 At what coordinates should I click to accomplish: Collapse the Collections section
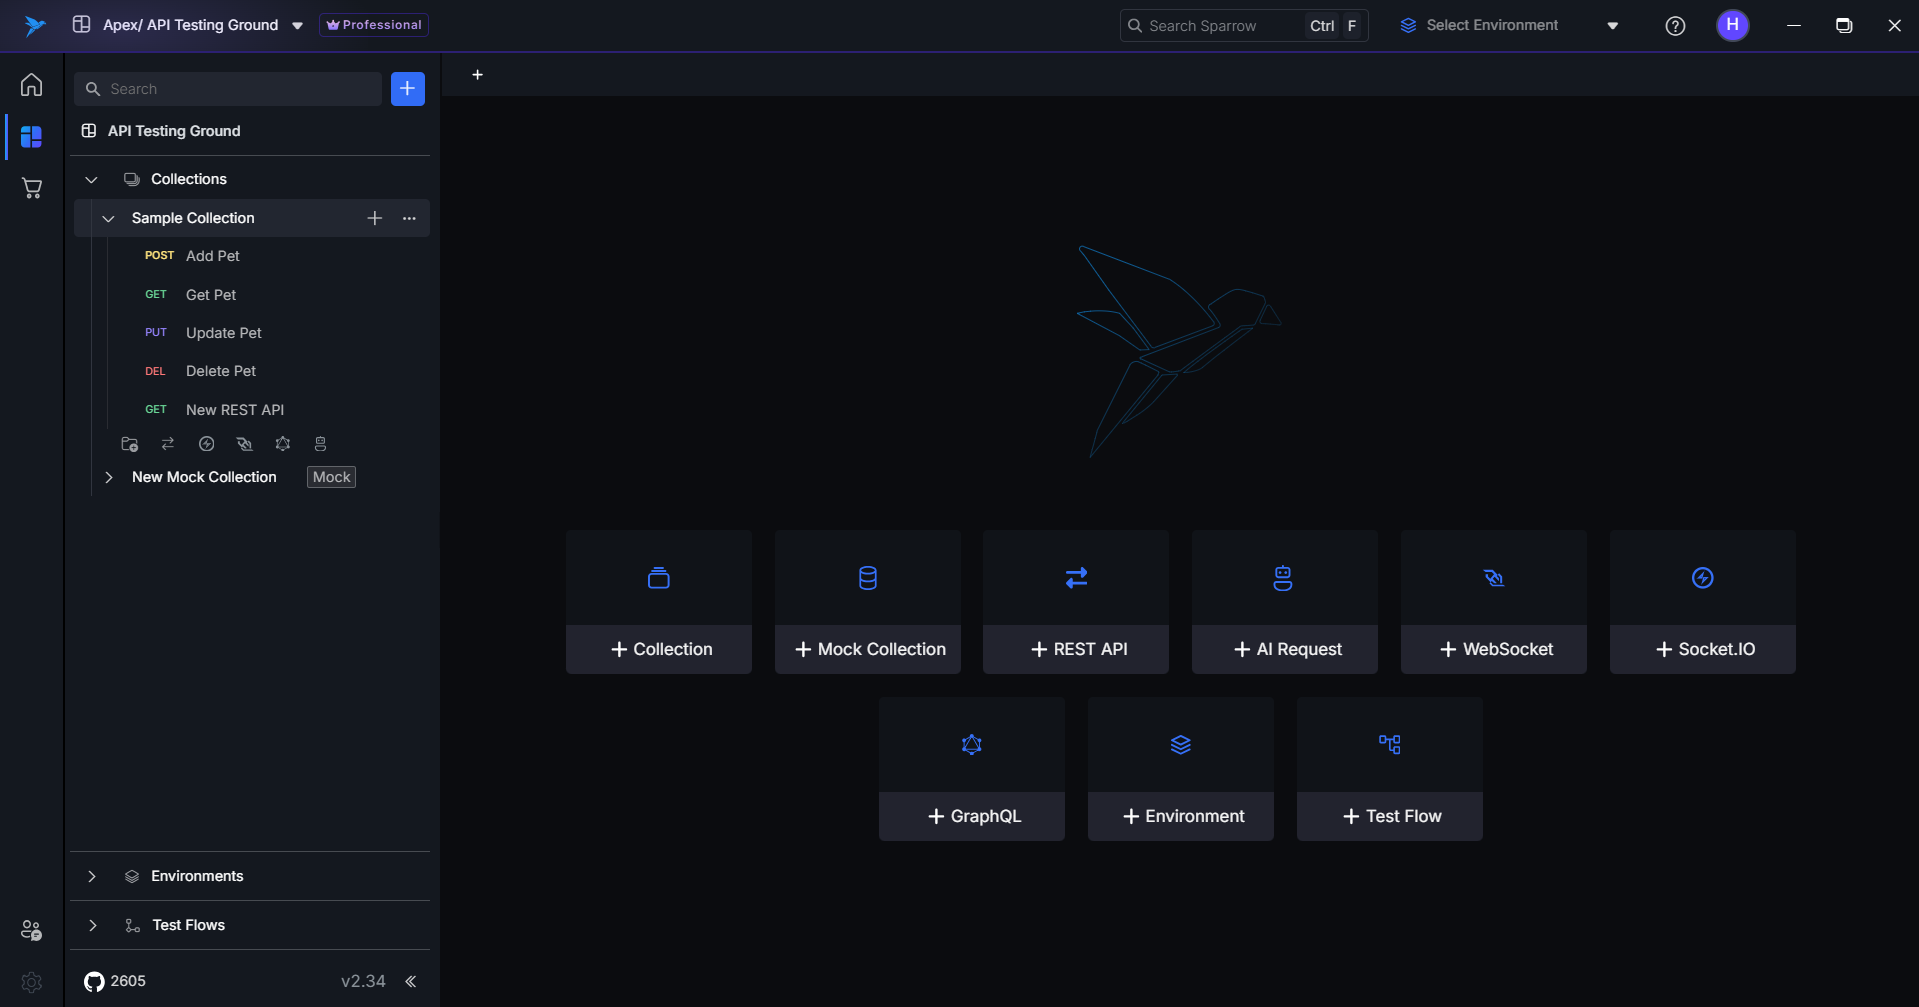(92, 180)
